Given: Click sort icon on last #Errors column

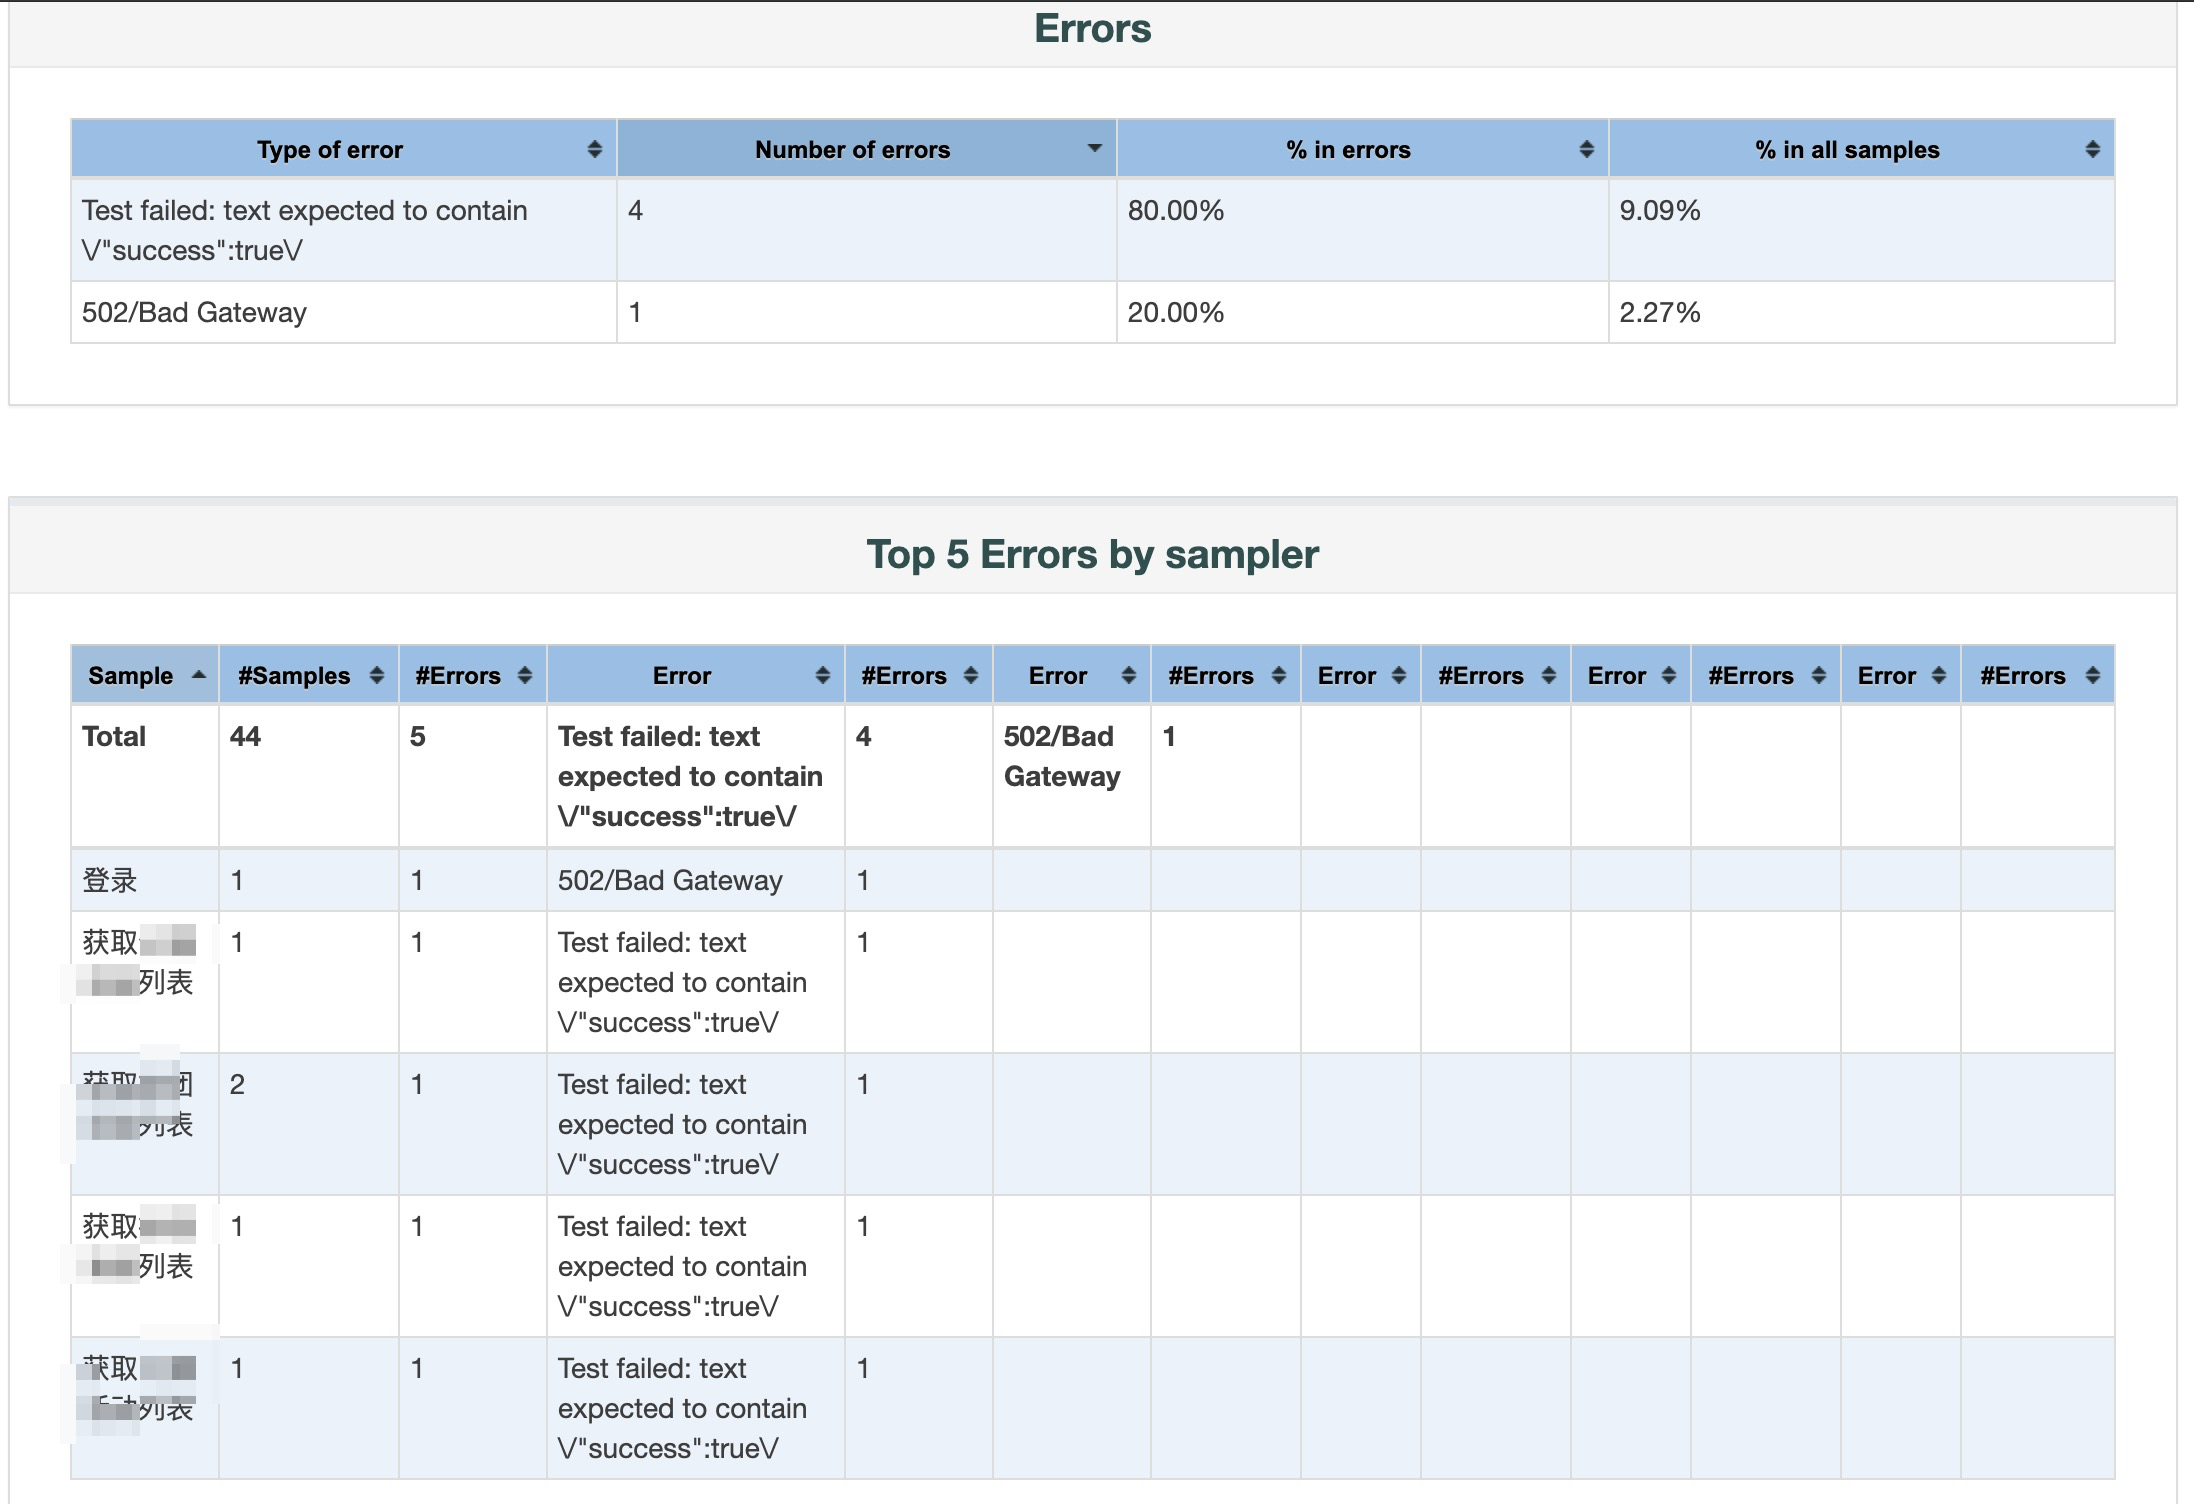Looking at the screenshot, I should click(2092, 676).
